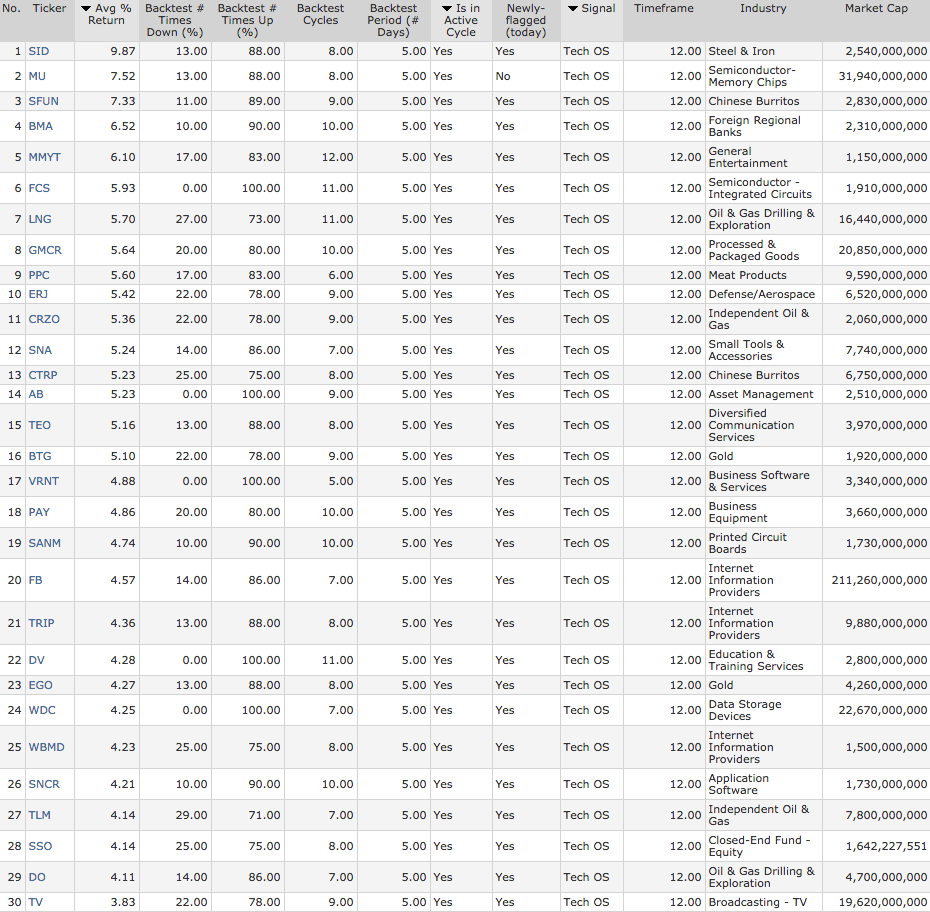Sort by Backtest # Times Down header

tap(174, 20)
